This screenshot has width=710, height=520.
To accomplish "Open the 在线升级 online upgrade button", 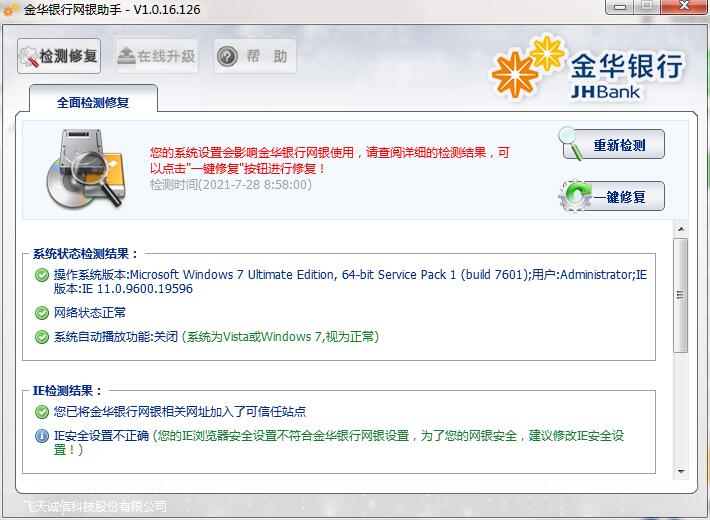I will [157, 56].
